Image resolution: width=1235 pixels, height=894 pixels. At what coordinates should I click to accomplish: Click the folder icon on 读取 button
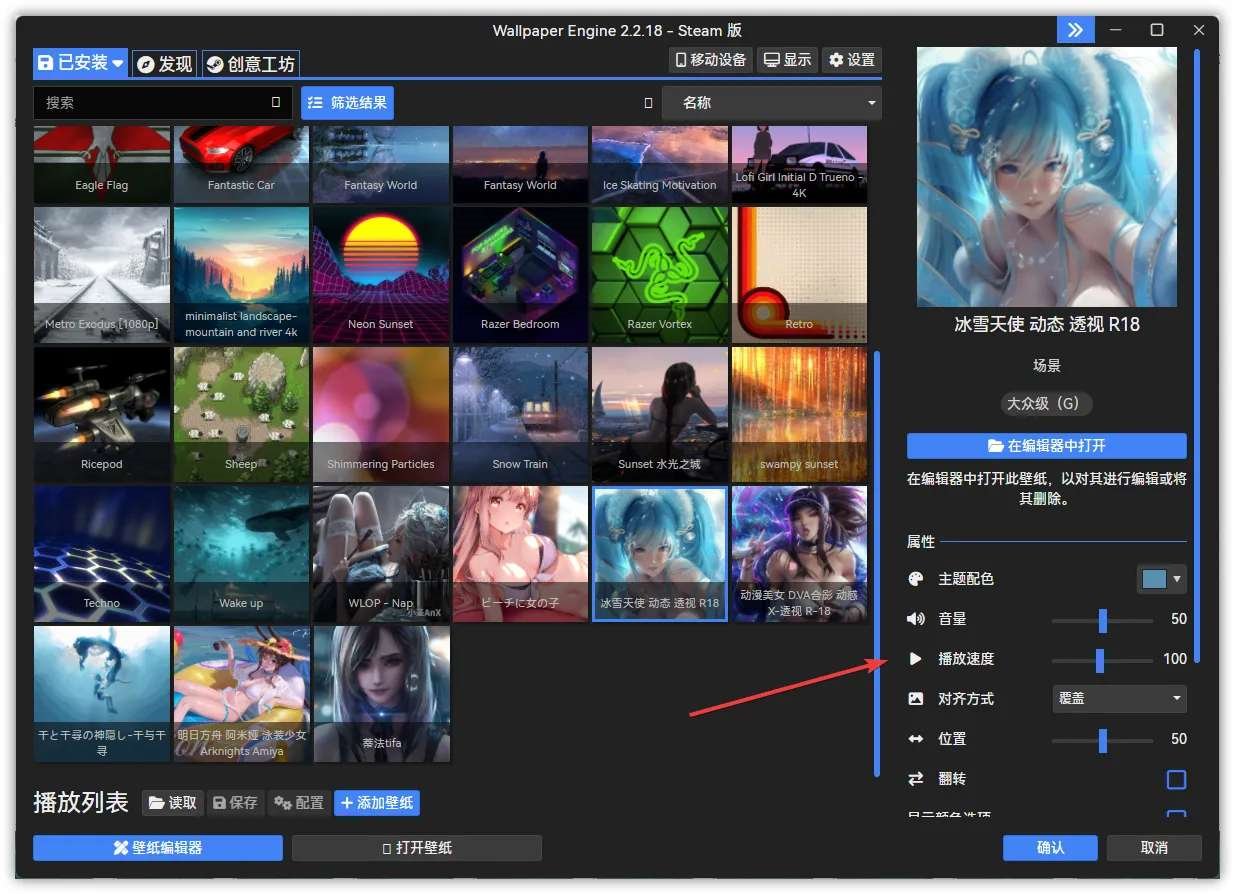156,802
